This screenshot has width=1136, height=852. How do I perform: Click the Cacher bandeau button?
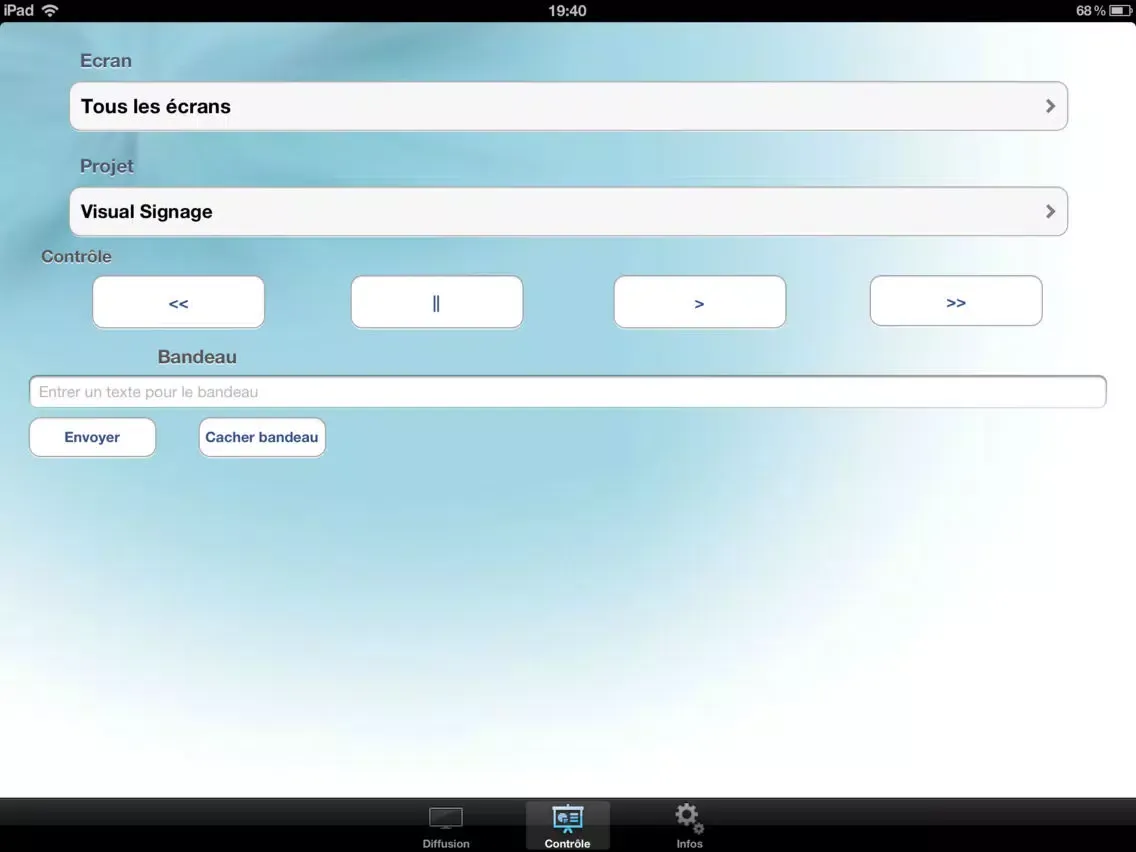point(262,437)
